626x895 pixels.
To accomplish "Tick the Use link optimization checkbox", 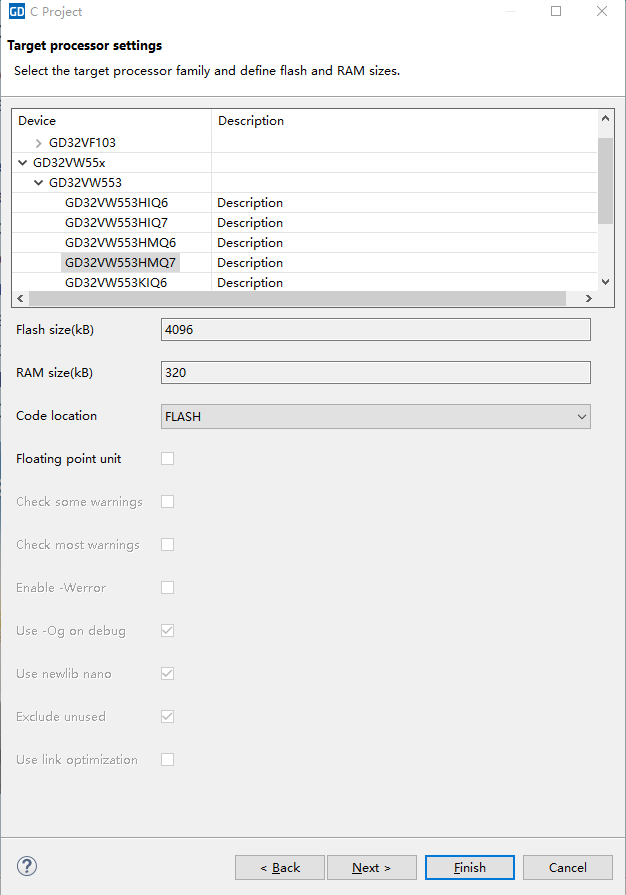I will pos(168,759).
